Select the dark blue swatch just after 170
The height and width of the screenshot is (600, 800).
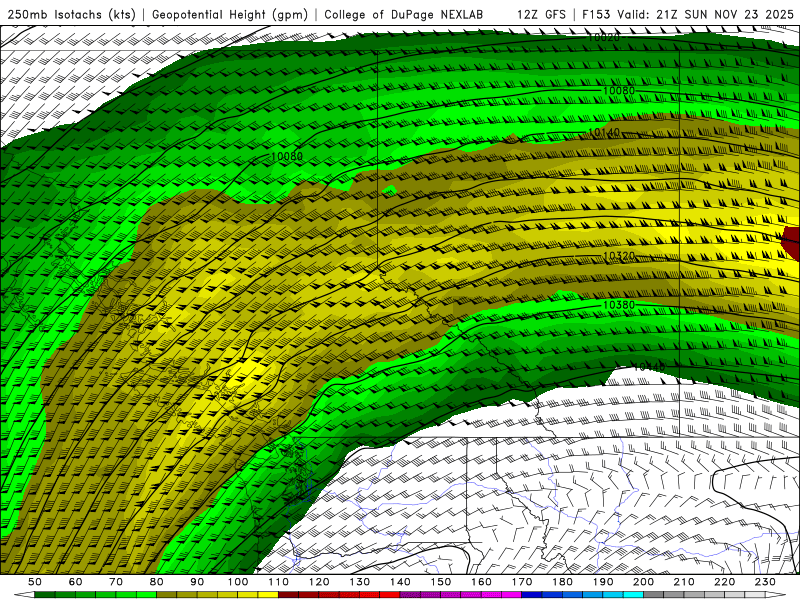click(x=531, y=595)
